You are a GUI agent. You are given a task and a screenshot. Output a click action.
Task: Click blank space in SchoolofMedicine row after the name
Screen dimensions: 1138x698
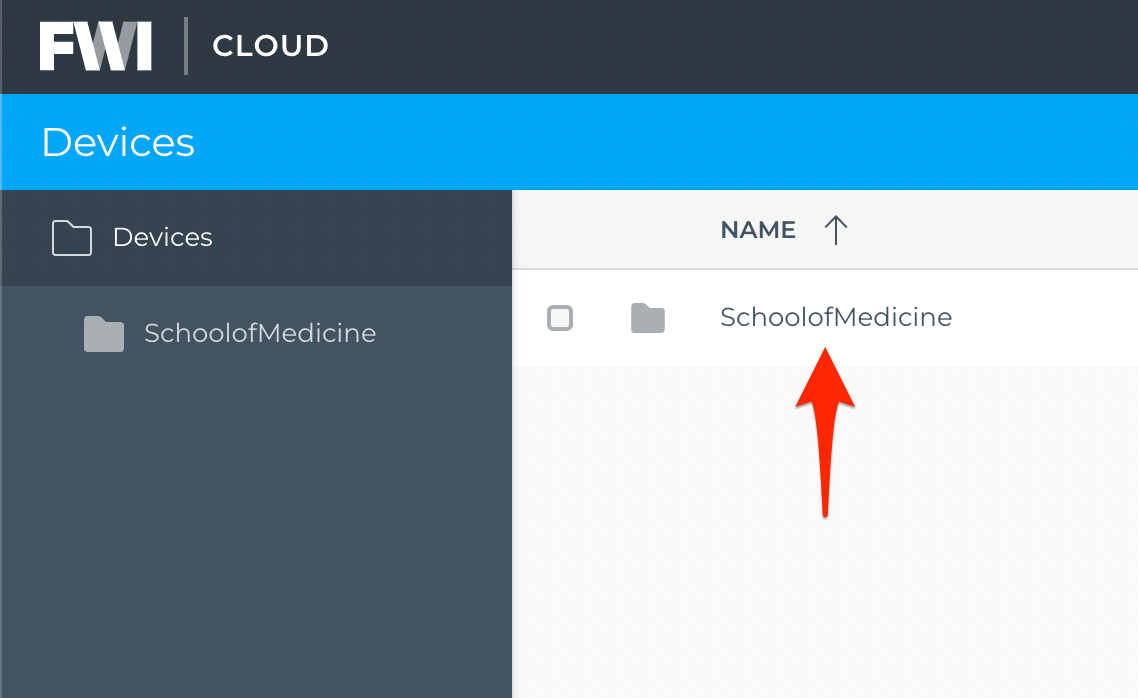(x=1045, y=318)
